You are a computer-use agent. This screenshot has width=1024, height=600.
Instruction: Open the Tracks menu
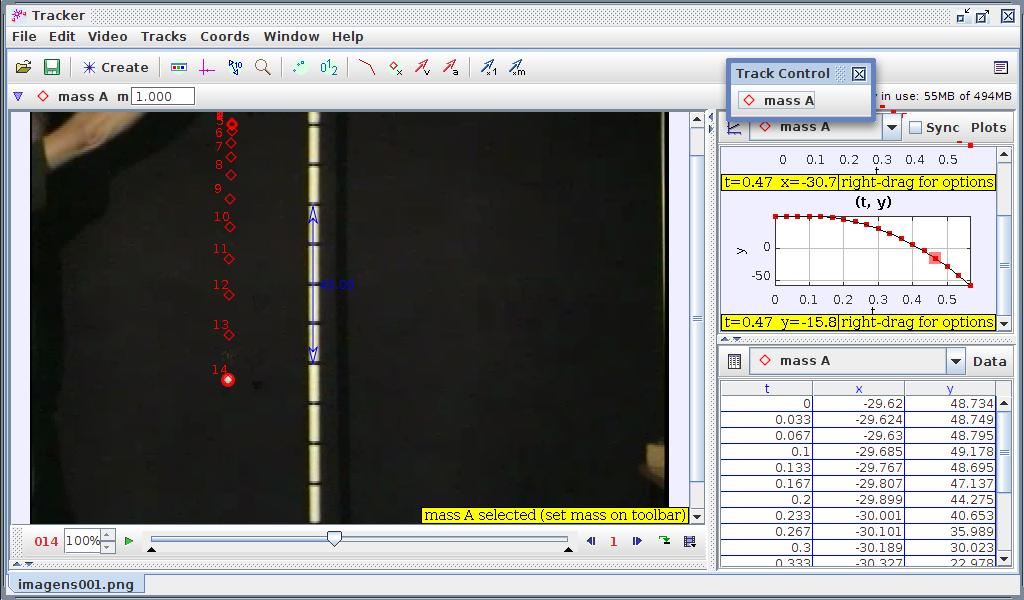[164, 37]
